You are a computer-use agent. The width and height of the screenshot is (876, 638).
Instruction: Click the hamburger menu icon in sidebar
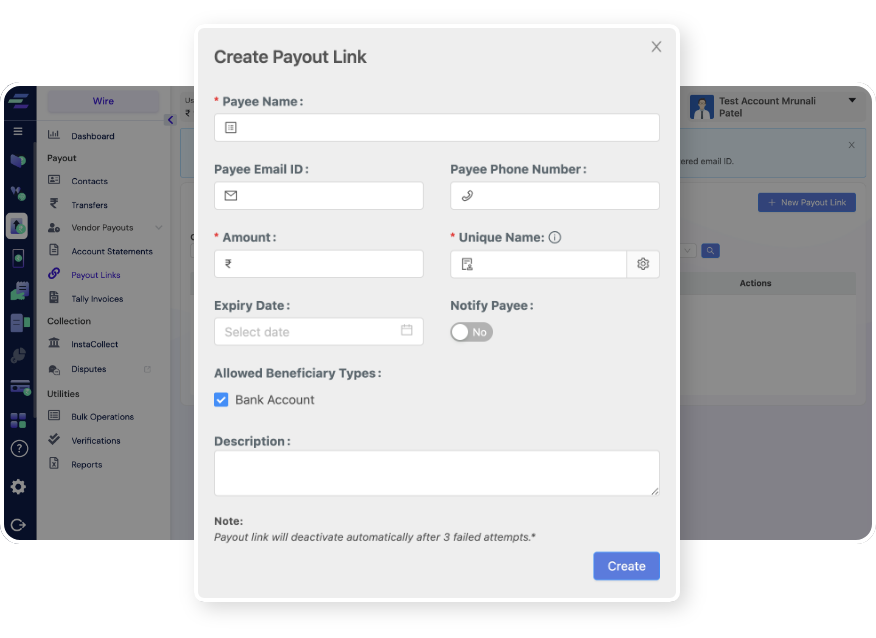[x=18, y=132]
